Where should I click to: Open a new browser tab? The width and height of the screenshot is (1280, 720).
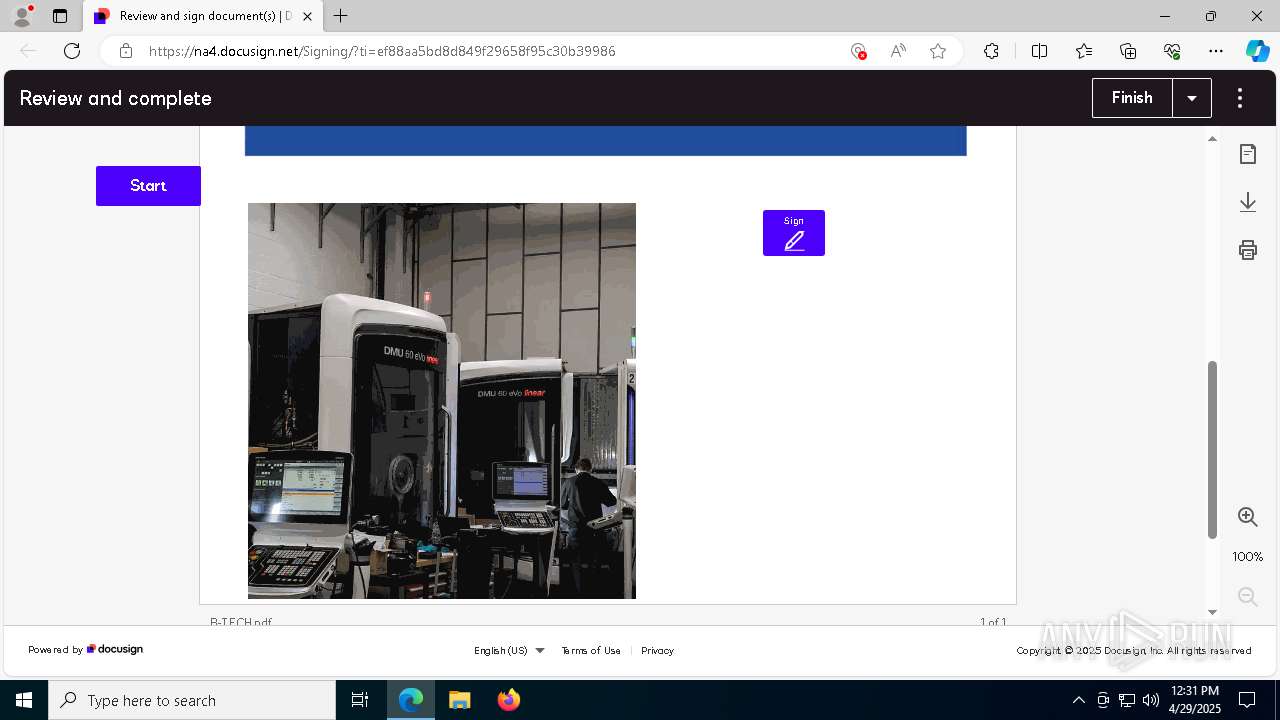(x=341, y=16)
